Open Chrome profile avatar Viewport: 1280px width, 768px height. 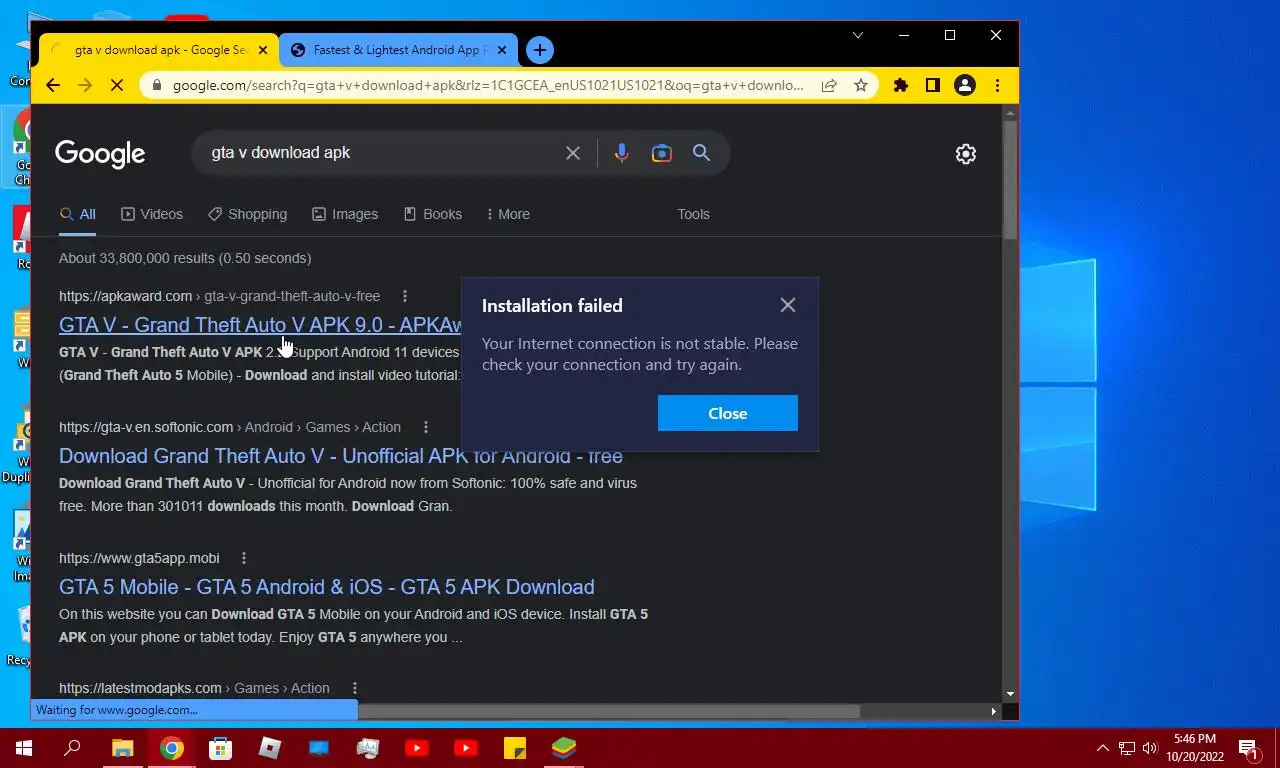click(965, 86)
